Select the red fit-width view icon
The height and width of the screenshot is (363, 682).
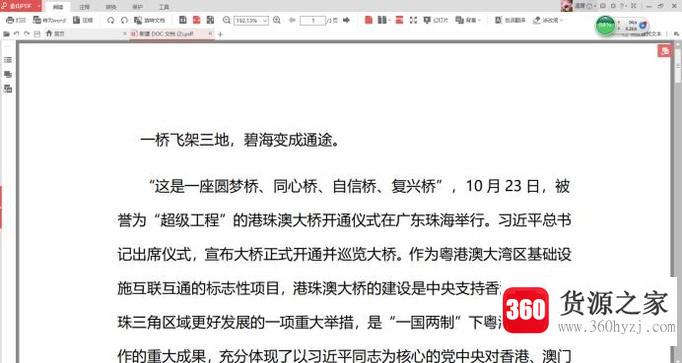pos(197,20)
